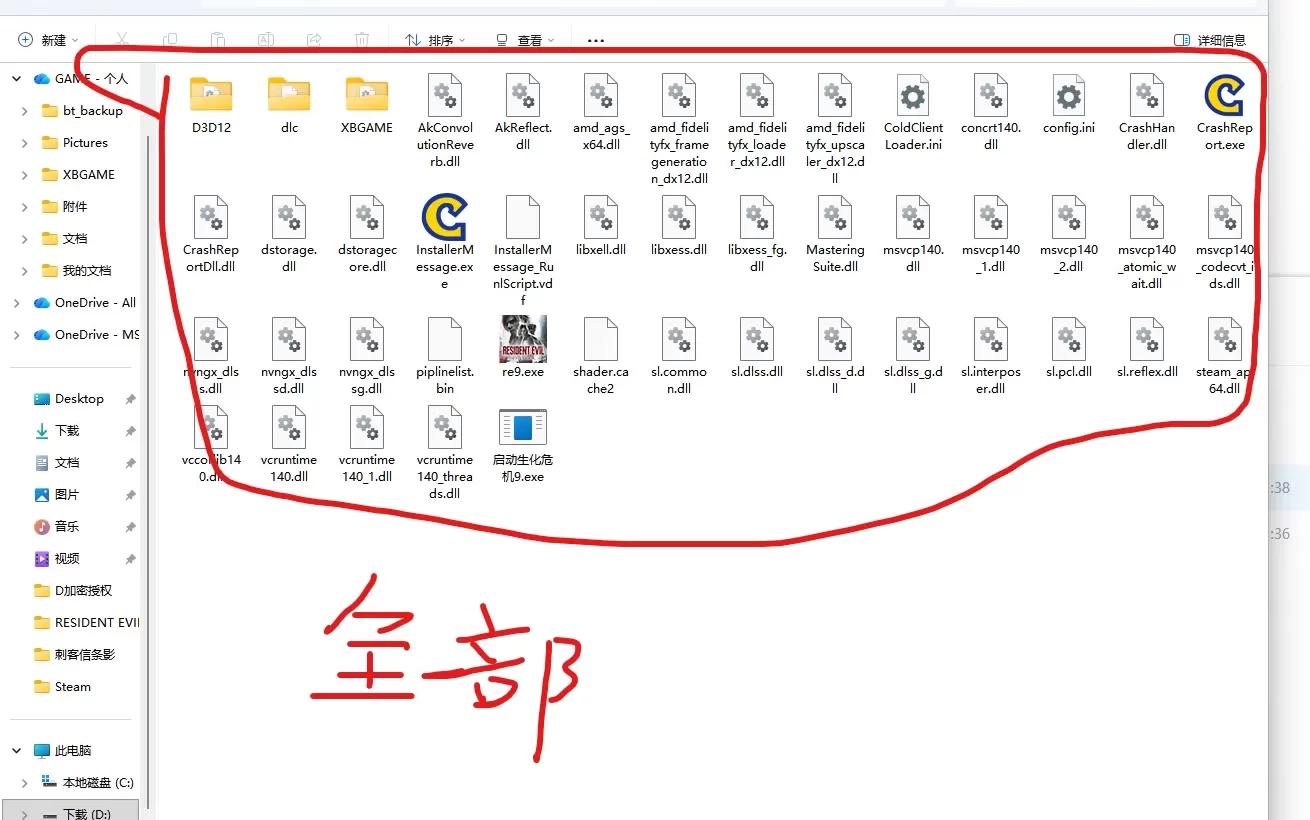
Task: Open the 查看 view dropdown
Action: click(525, 40)
